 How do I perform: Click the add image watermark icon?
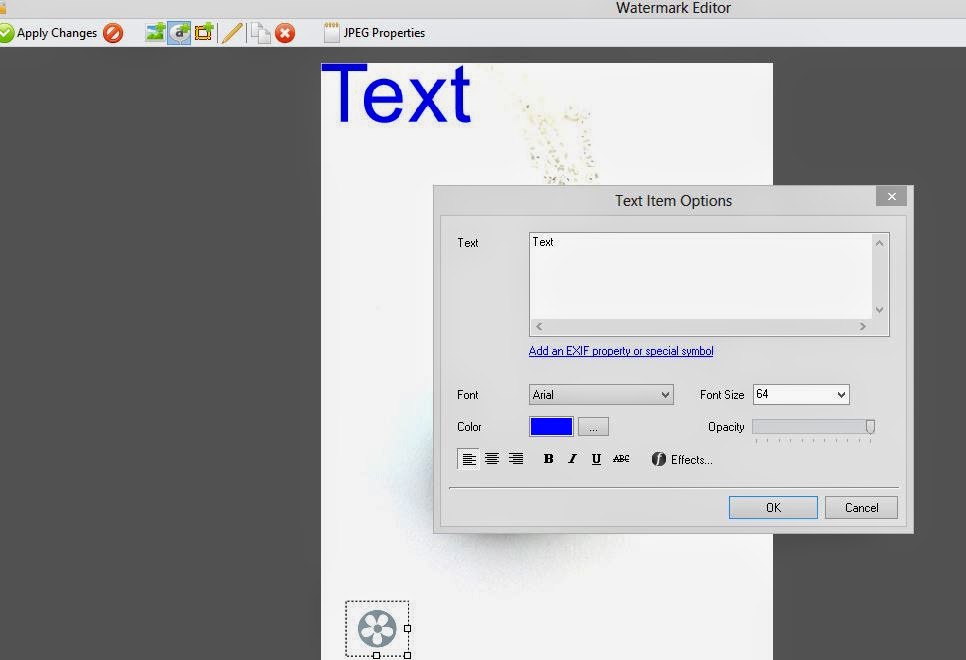pos(155,33)
